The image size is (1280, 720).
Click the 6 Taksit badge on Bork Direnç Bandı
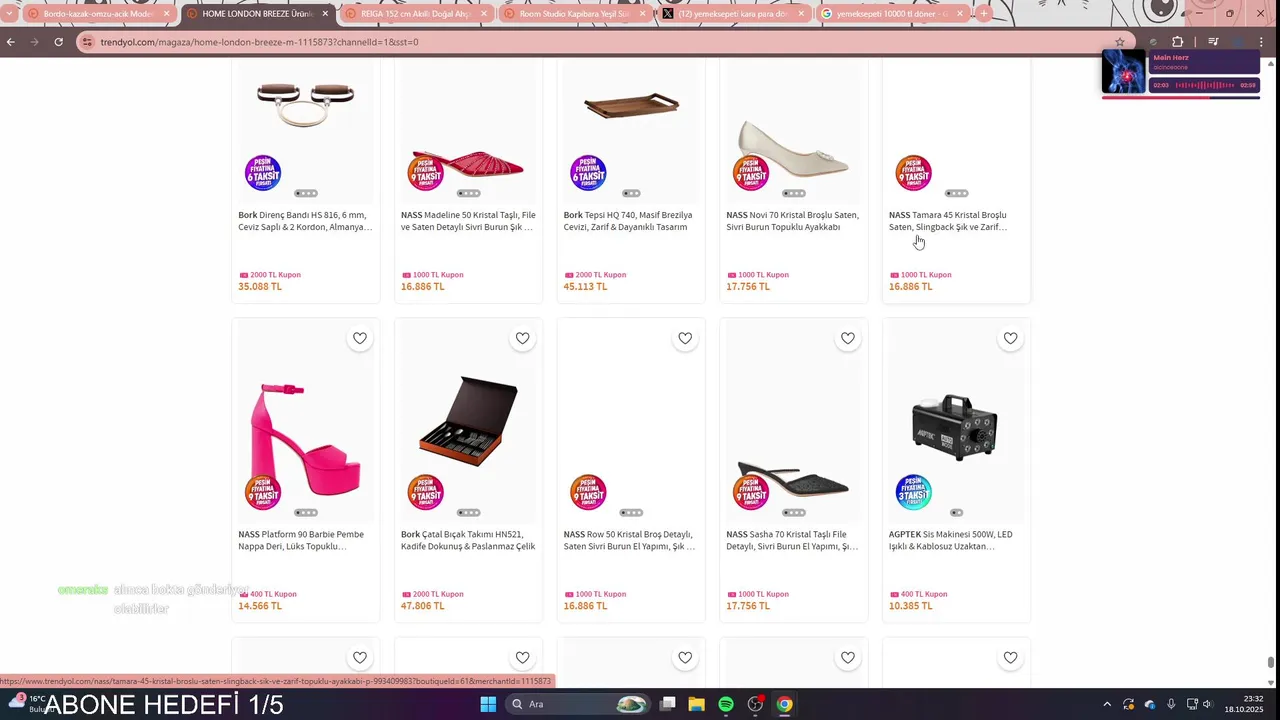click(263, 173)
